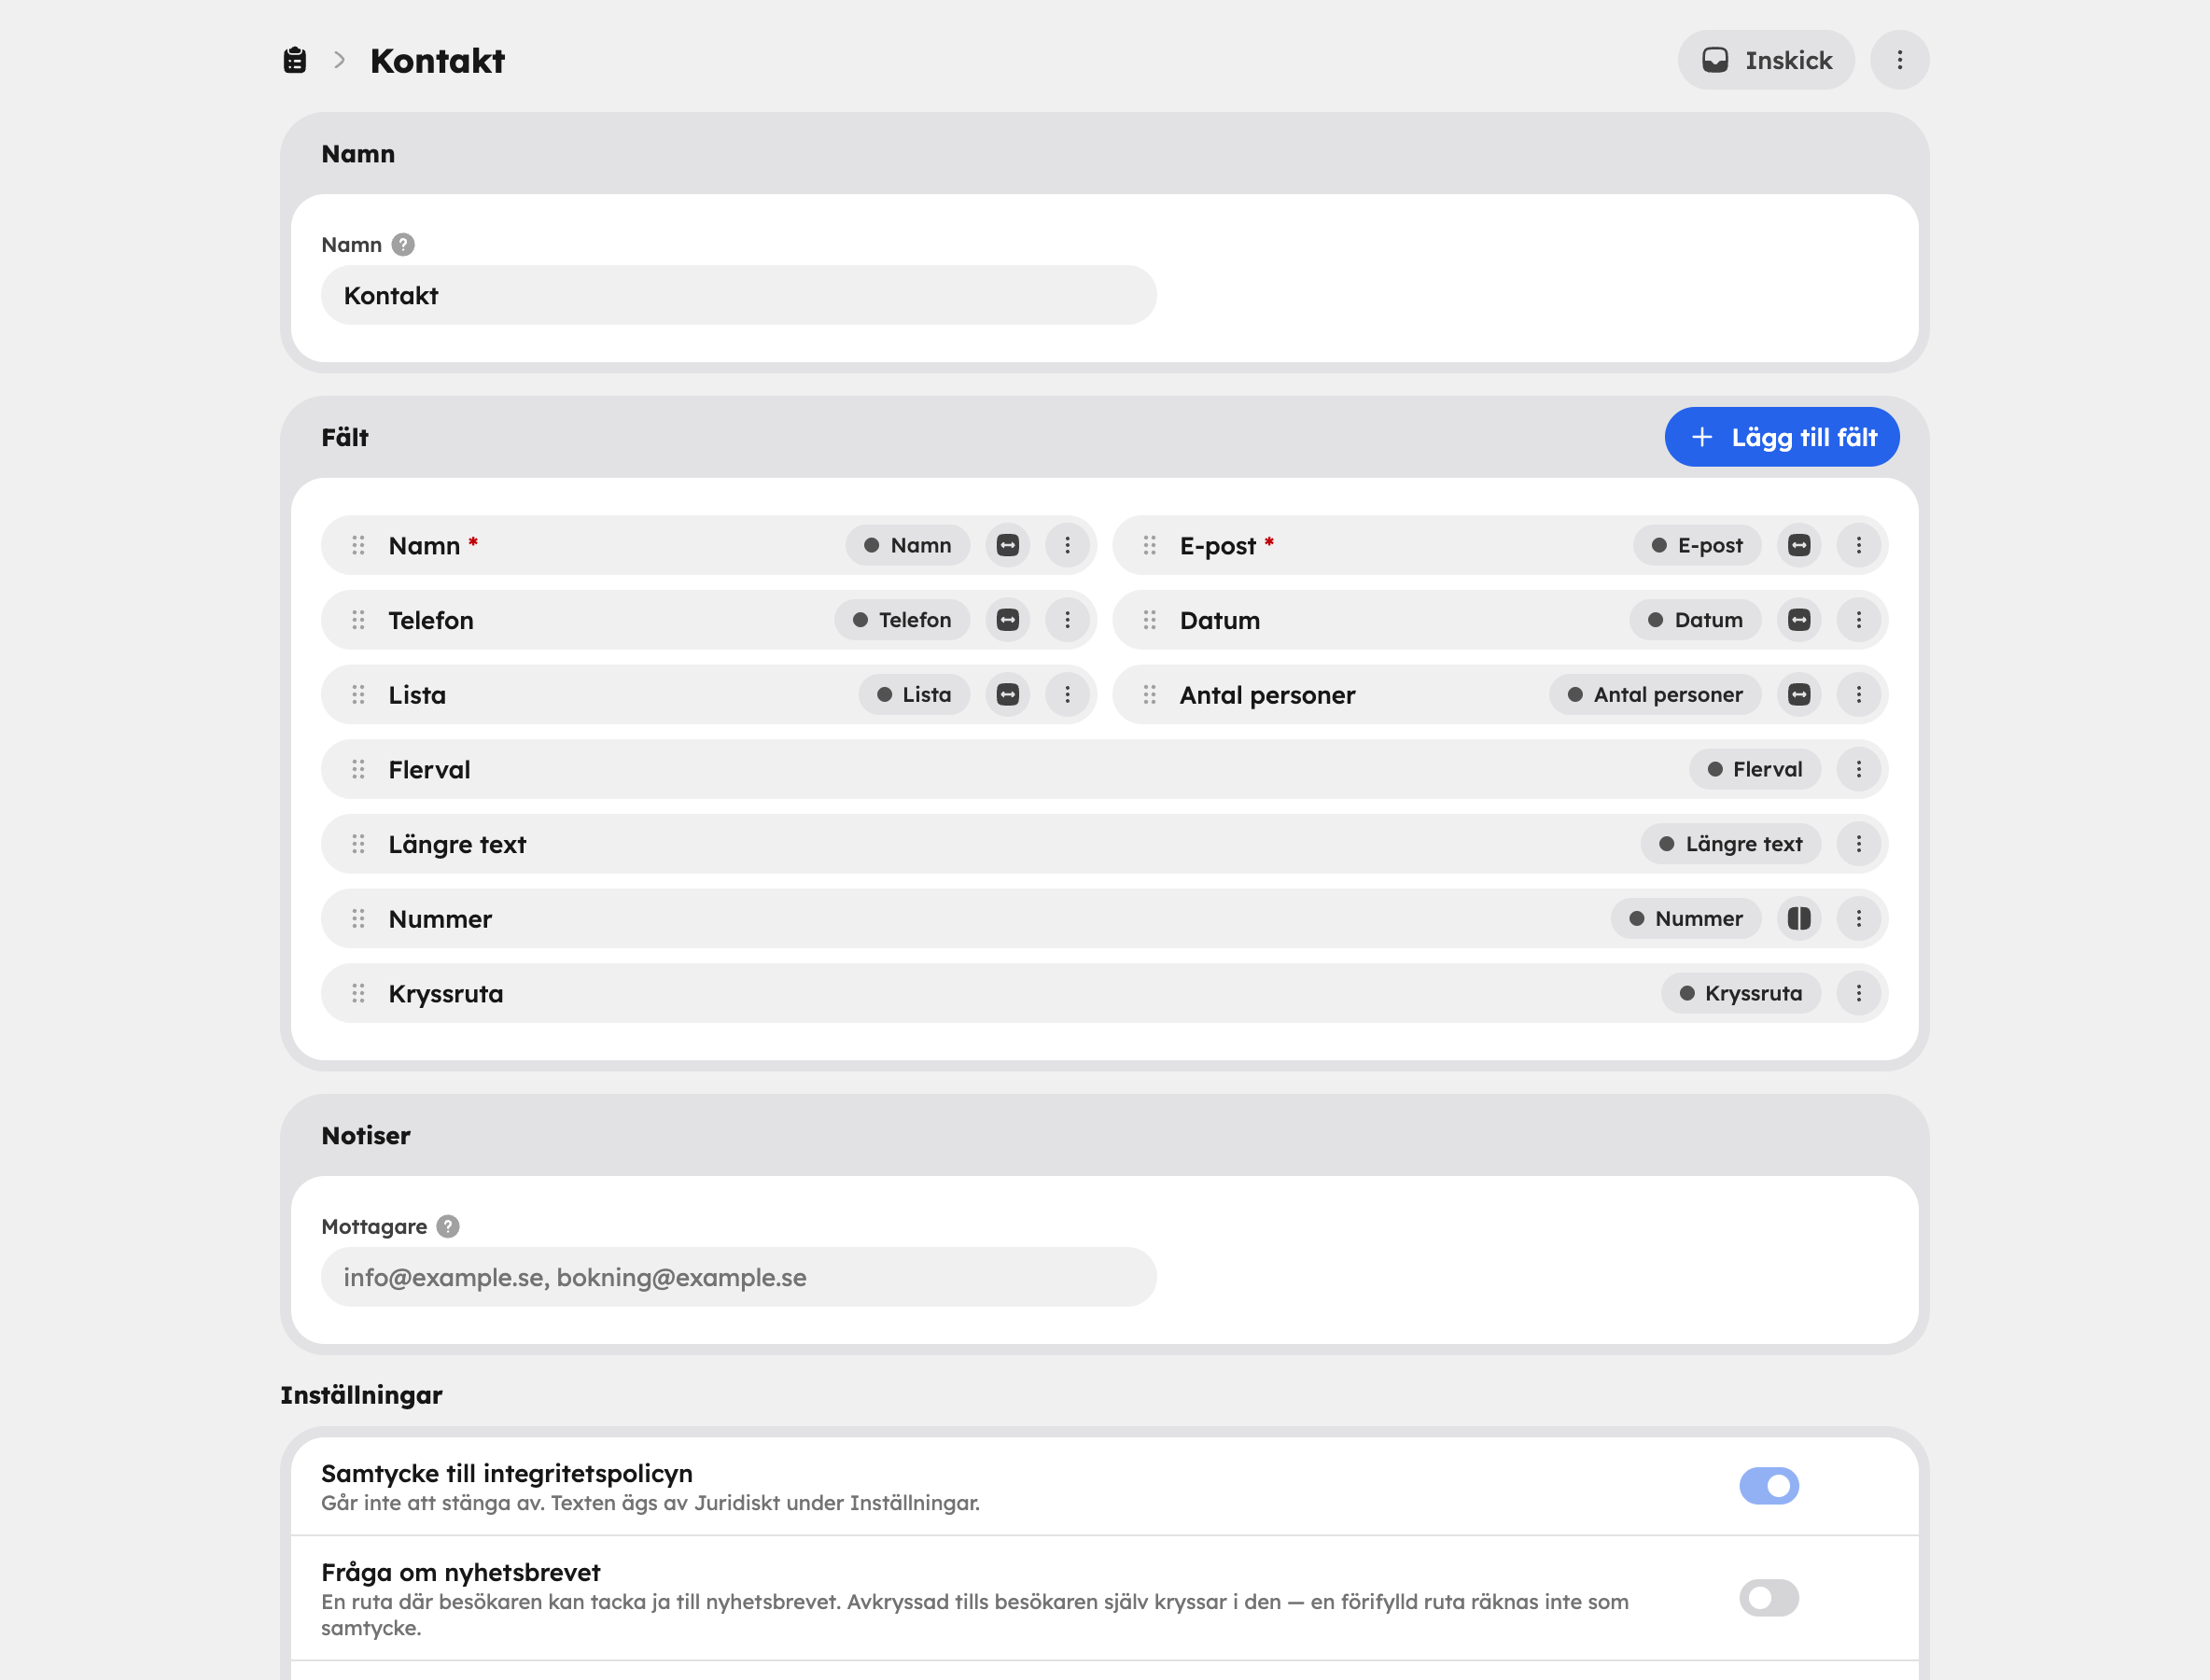Viewport: 2210px width, 1680px height.
Task: Open the options menu for Längre text field
Action: coord(1858,844)
